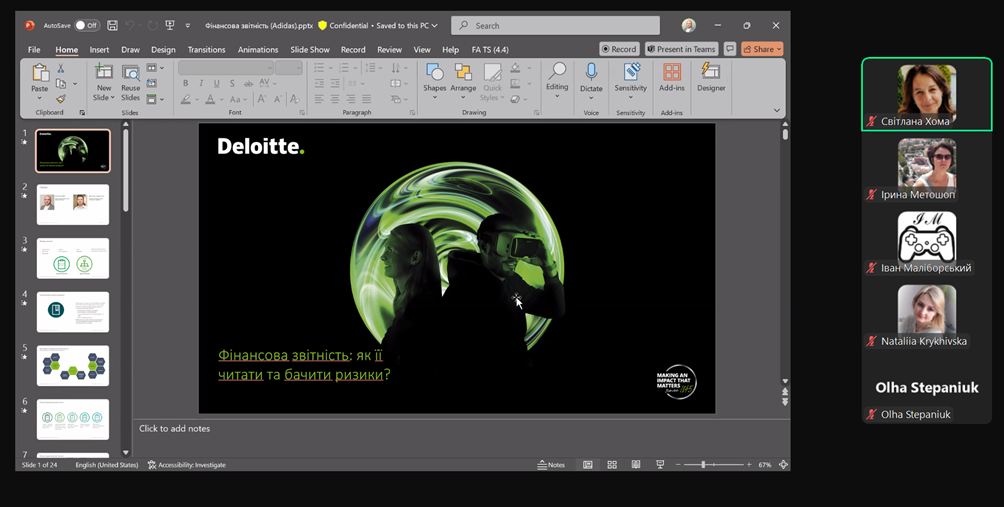Click the Search box in title bar
The width and height of the screenshot is (1004, 507).
[x=555, y=26]
